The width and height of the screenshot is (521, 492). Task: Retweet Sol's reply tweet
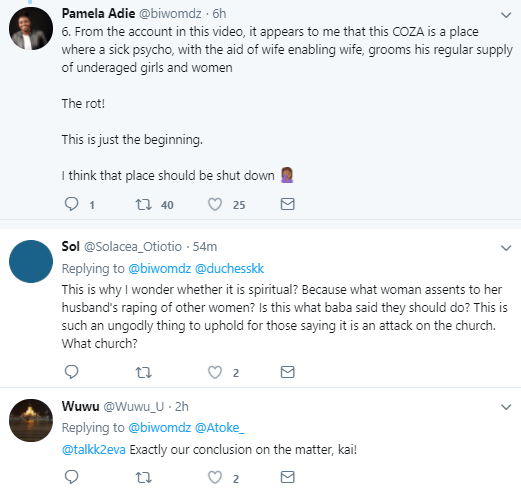[x=144, y=372]
